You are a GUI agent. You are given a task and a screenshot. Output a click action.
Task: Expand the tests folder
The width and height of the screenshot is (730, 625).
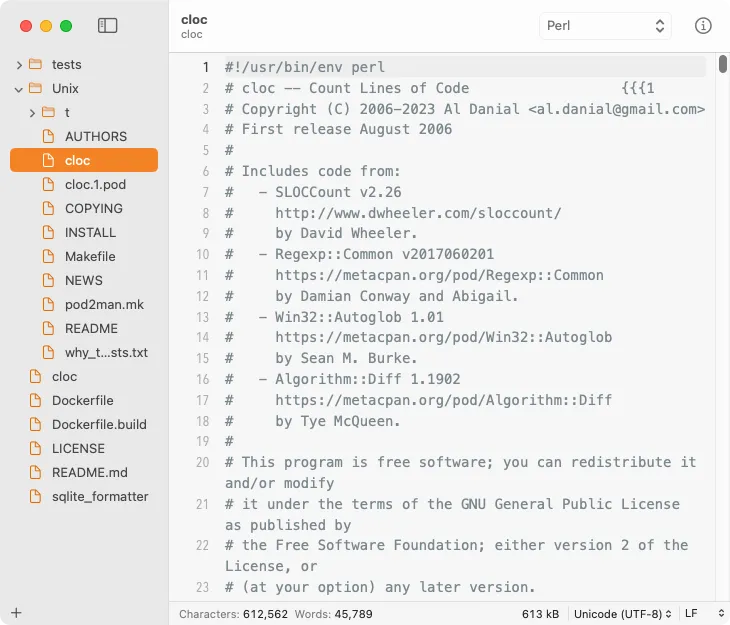[19, 65]
